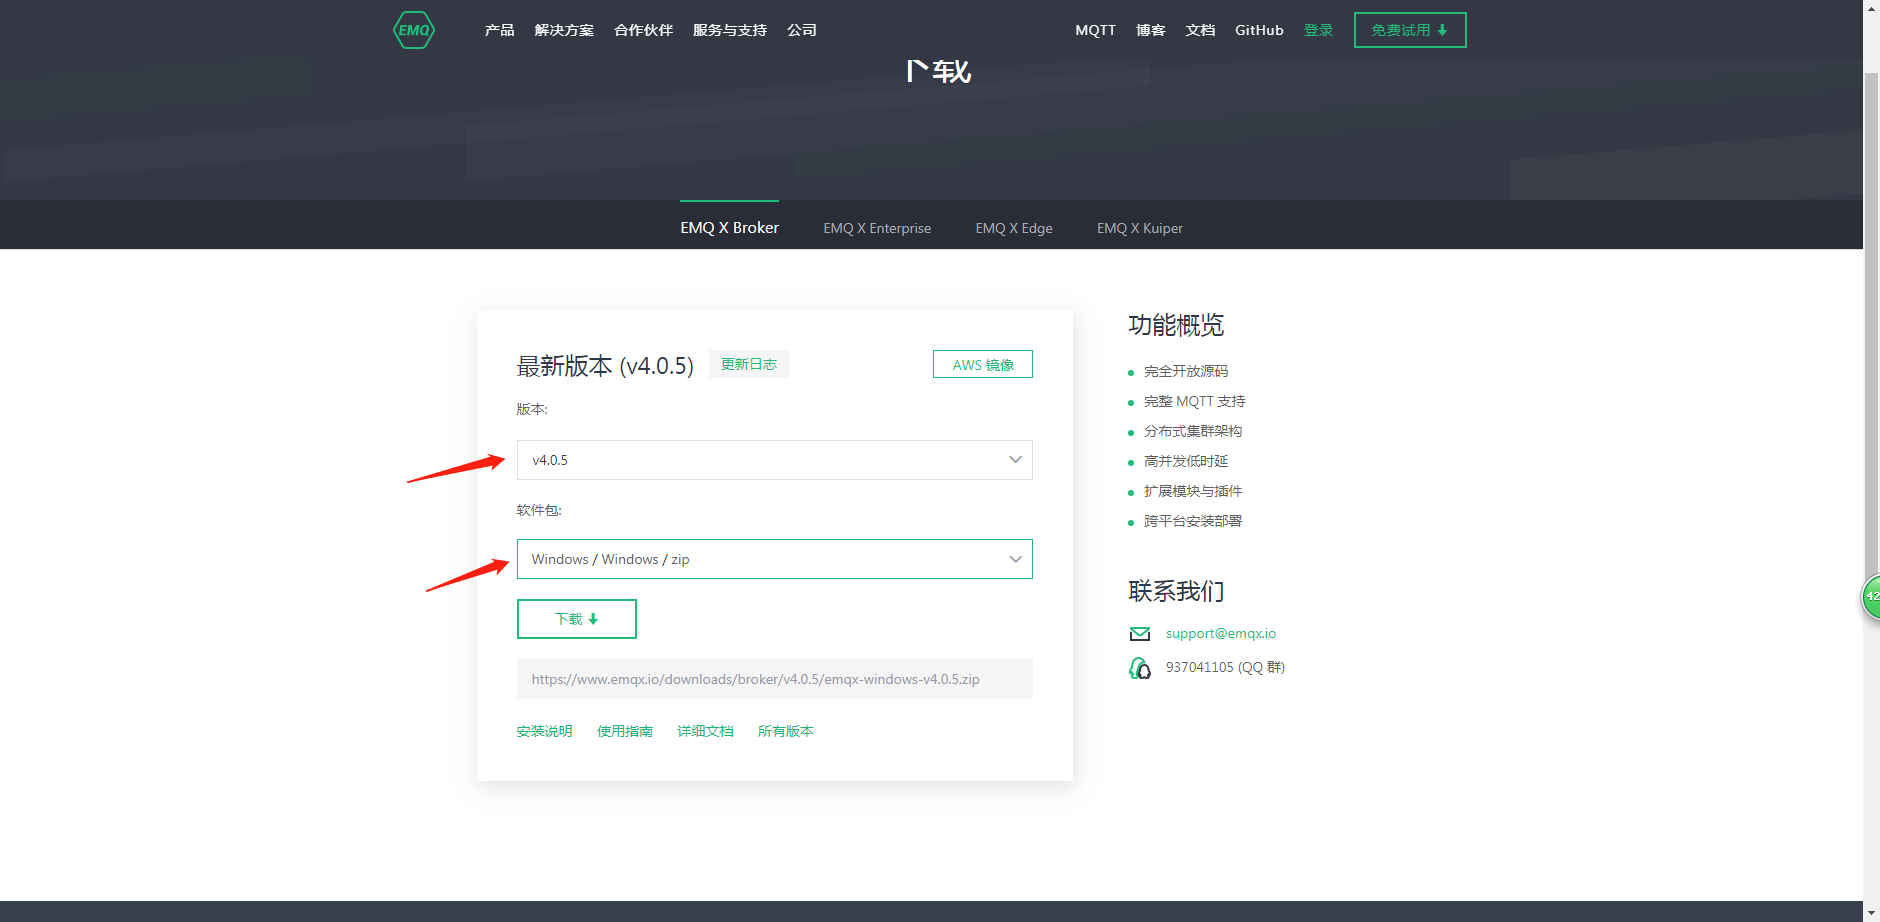Click the 937041105 (QQ 群) text
This screenshot has width=1880, height=922.
1225,667
